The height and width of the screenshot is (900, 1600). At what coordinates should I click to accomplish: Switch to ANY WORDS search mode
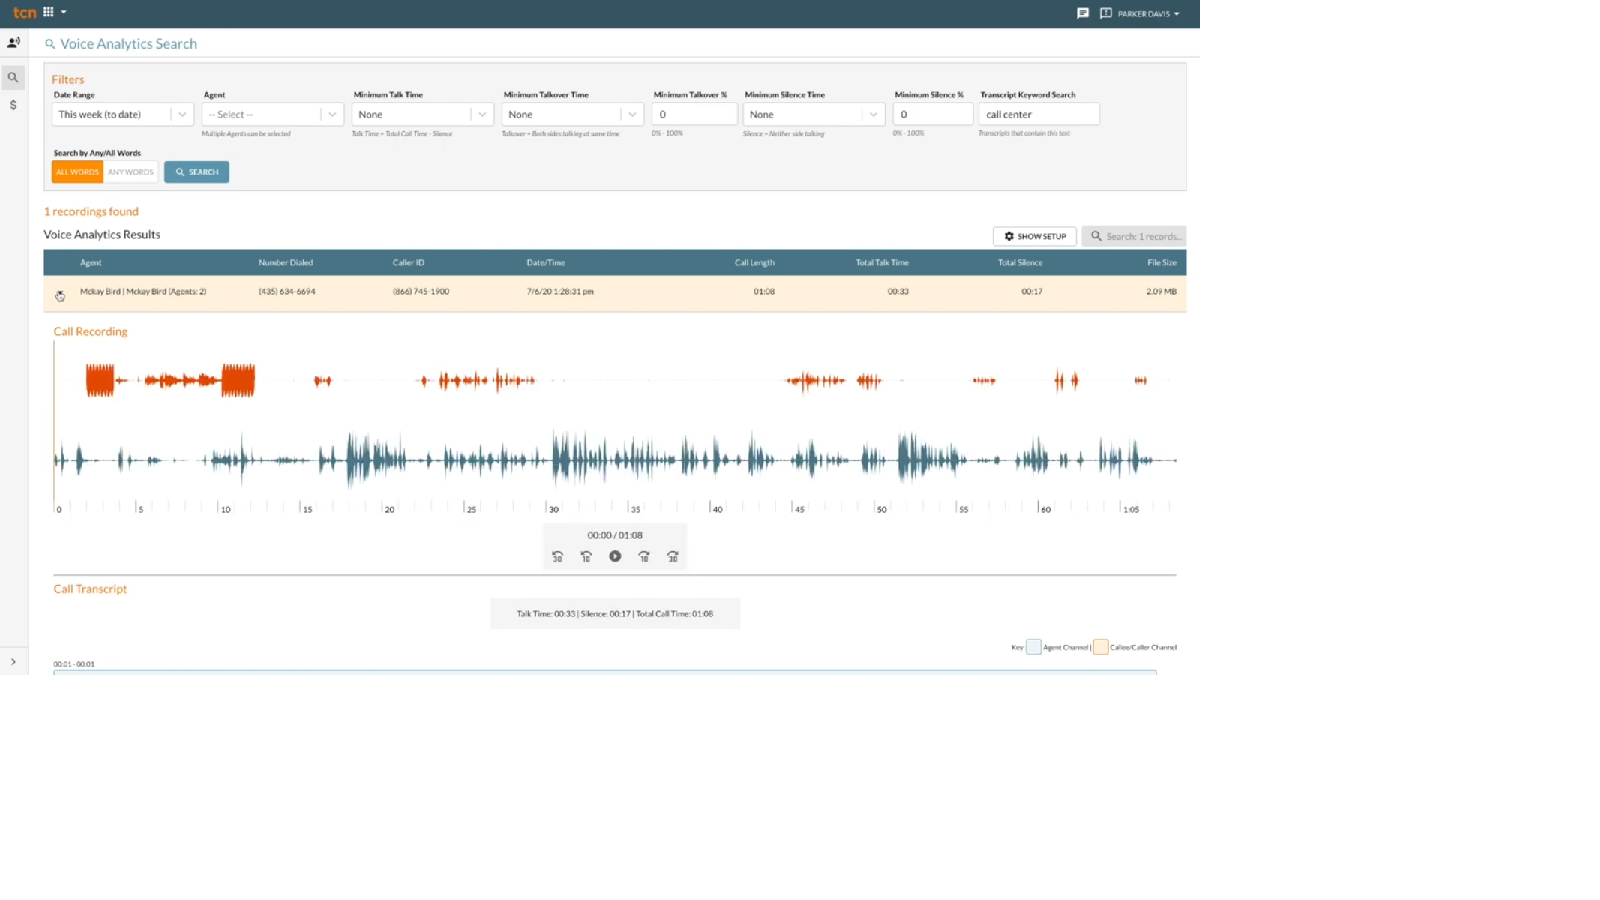[130, 171]
